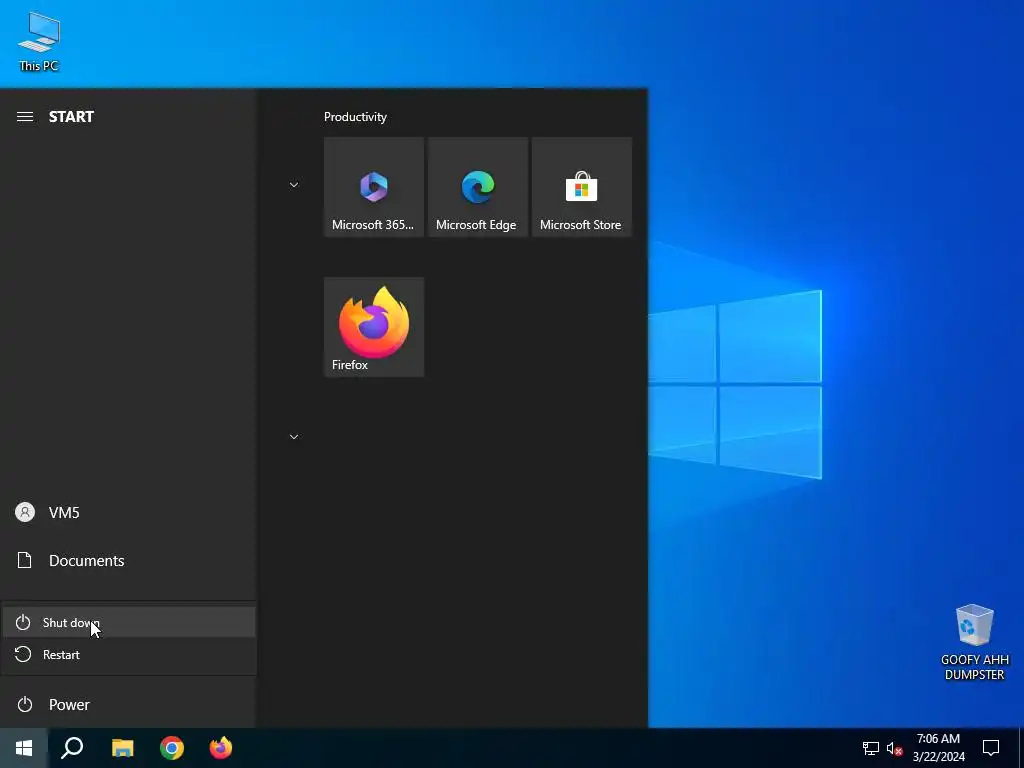The height and width of the screenshot is (768, 1024).
Task: Choose Restart from the power menu
Action: [129, 654]
